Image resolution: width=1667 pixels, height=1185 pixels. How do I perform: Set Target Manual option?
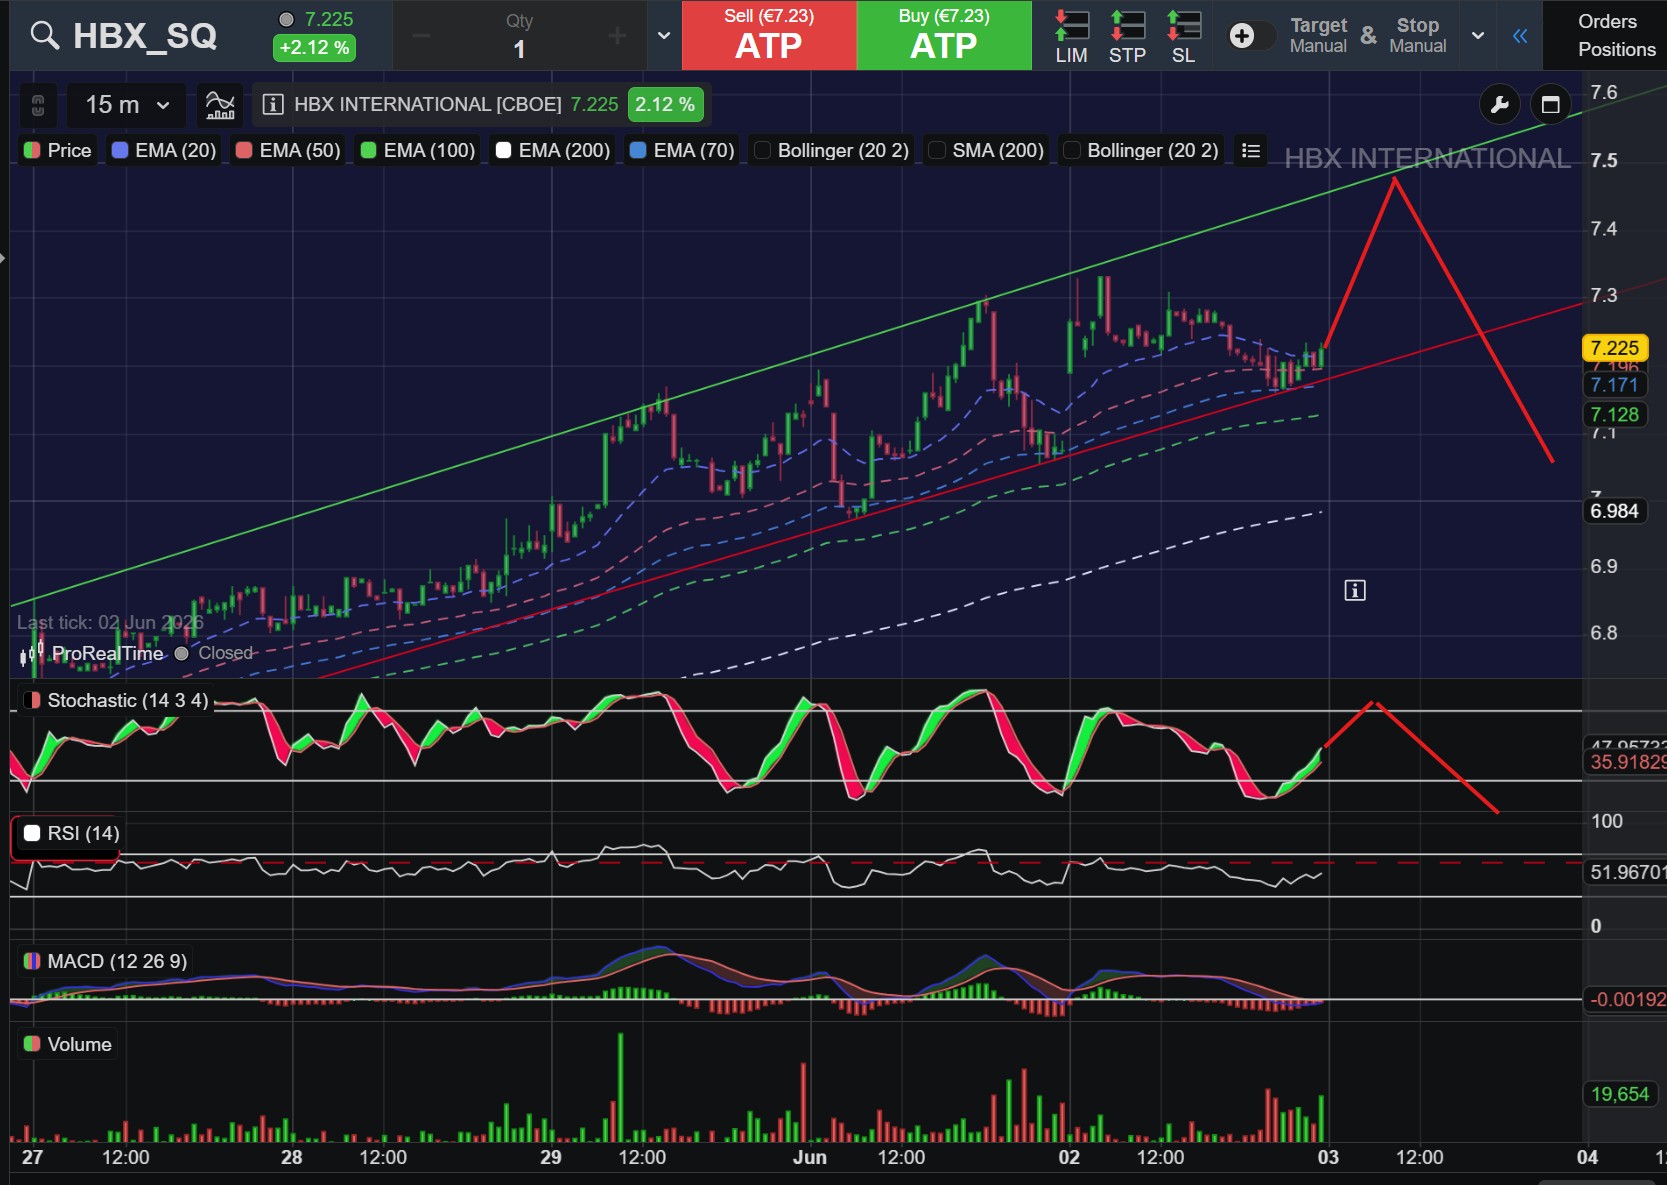click(x=1318, y=36)
